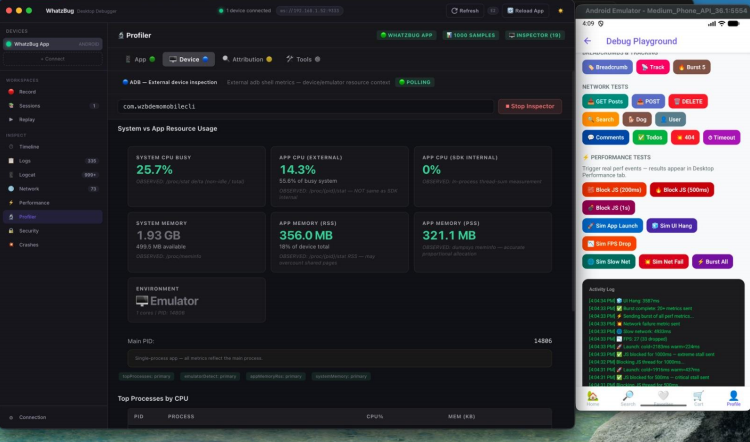This screenshot has height=442, width=750.
Task: Switch to the Device profiler tab
Action: click(189, 59)
